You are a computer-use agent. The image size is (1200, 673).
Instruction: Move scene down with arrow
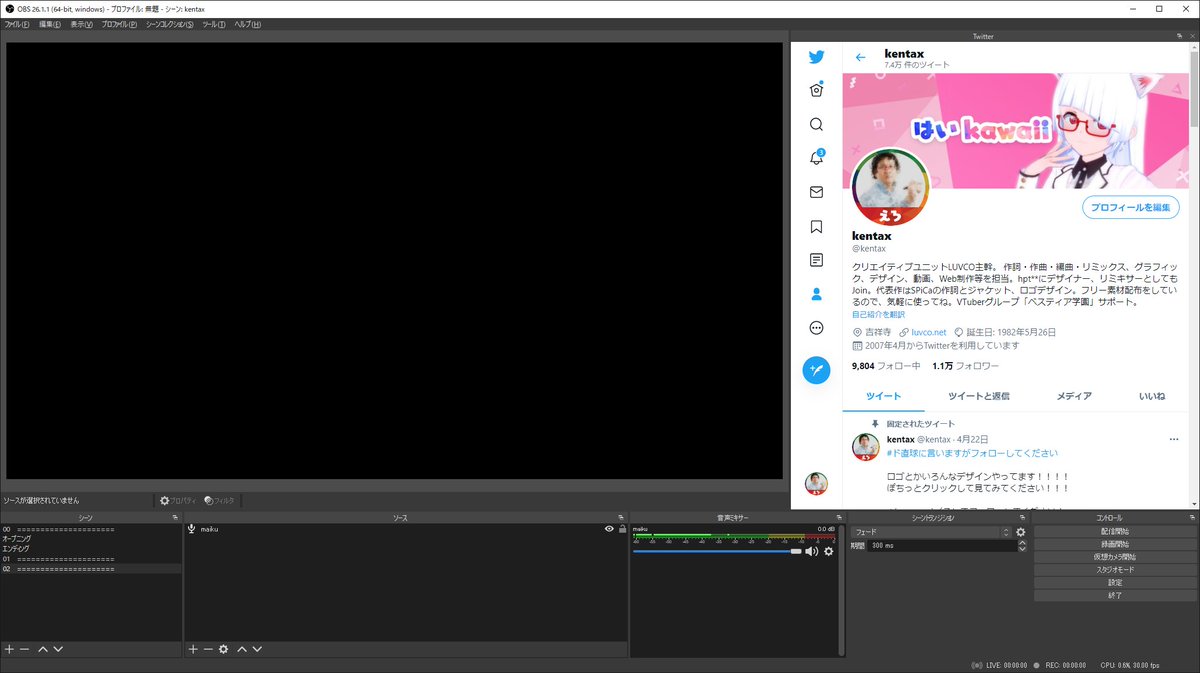pos(58,649)
